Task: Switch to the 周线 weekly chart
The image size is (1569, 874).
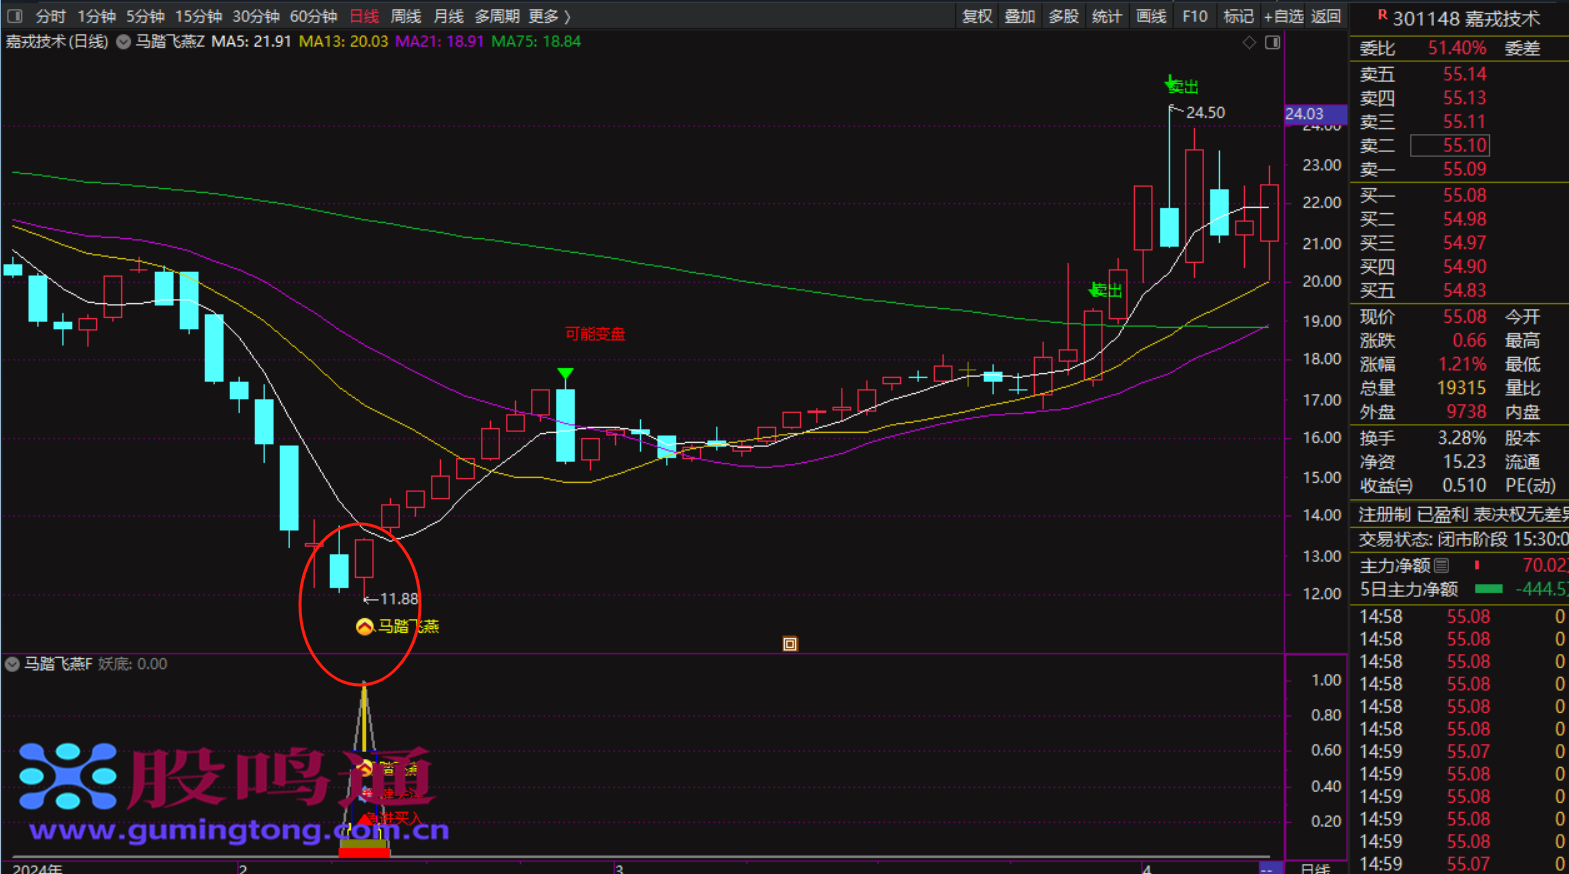Action: click(x=406, y=16)
